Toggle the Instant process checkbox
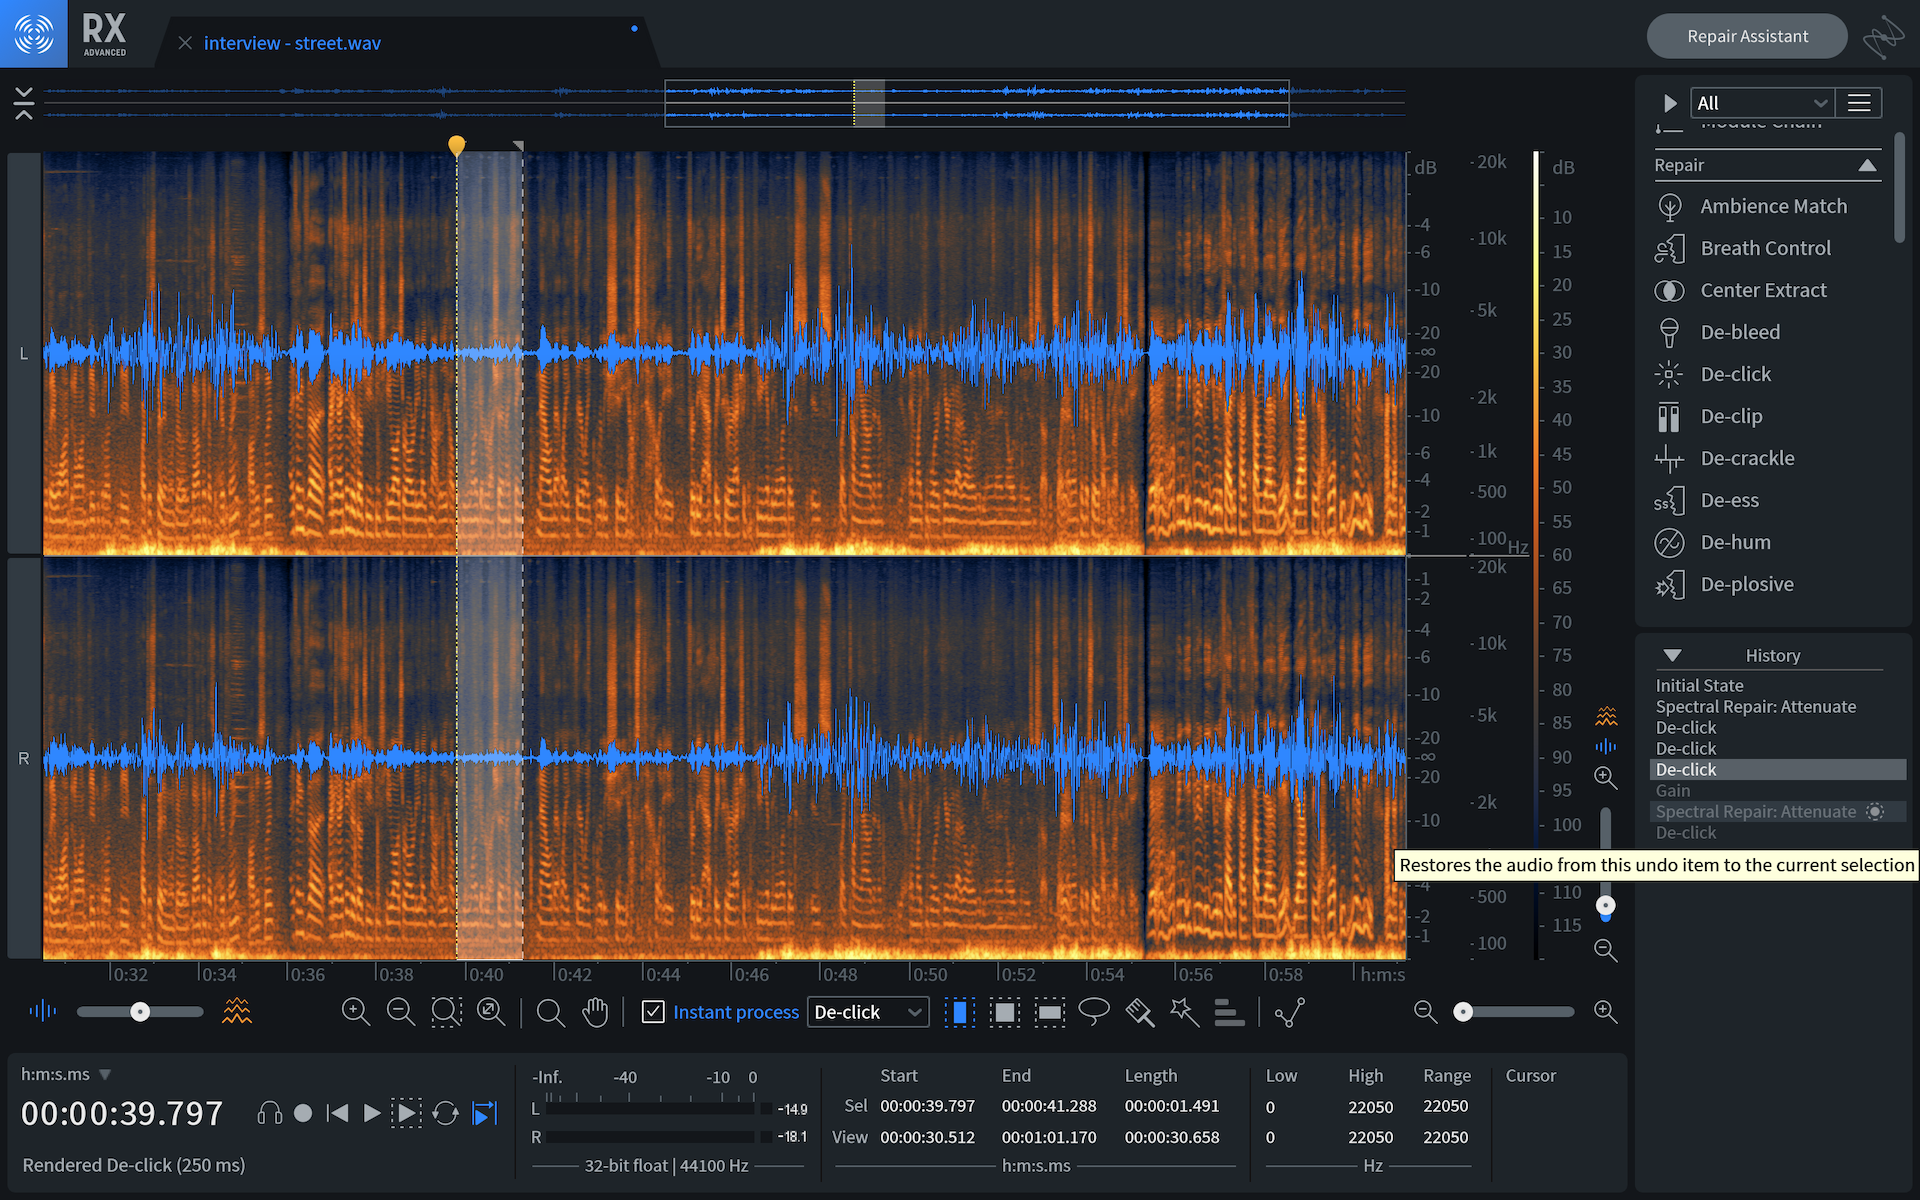Screen dimensions: 1920x1200 click(x=653, y=1012)
